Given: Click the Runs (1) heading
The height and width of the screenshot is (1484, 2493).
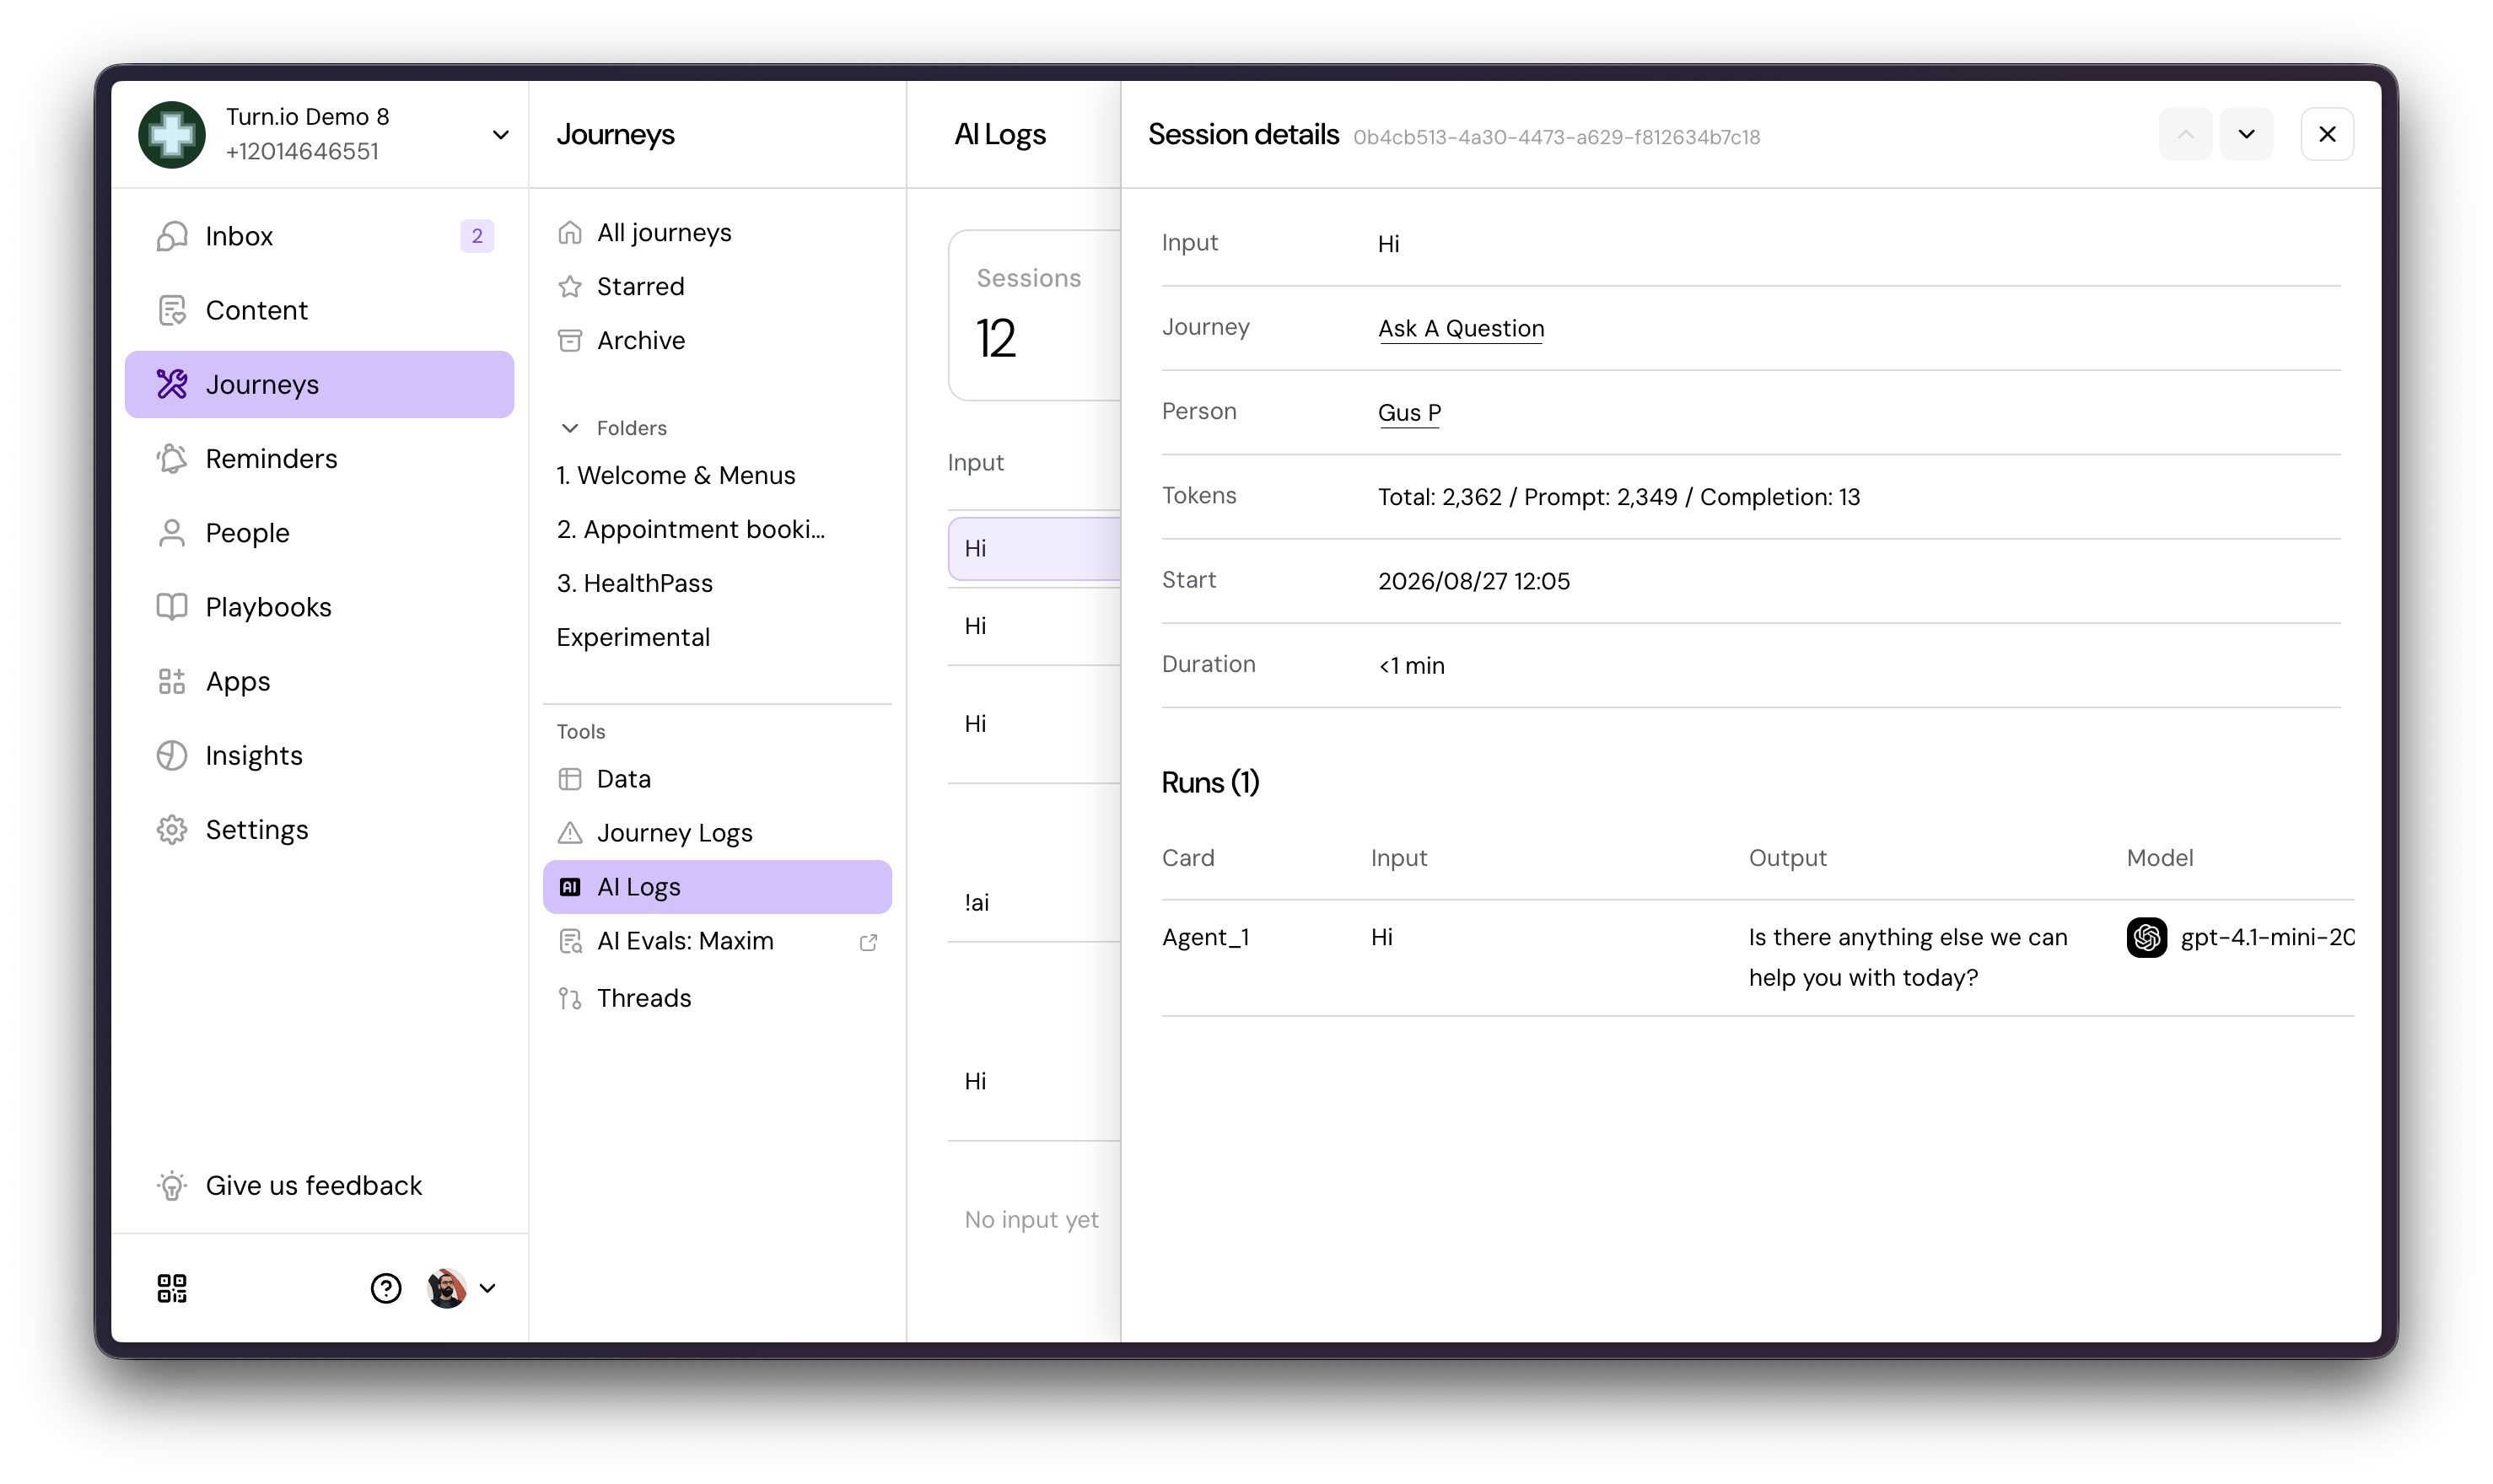Looking at the screenshot, I should [1210, 782].
